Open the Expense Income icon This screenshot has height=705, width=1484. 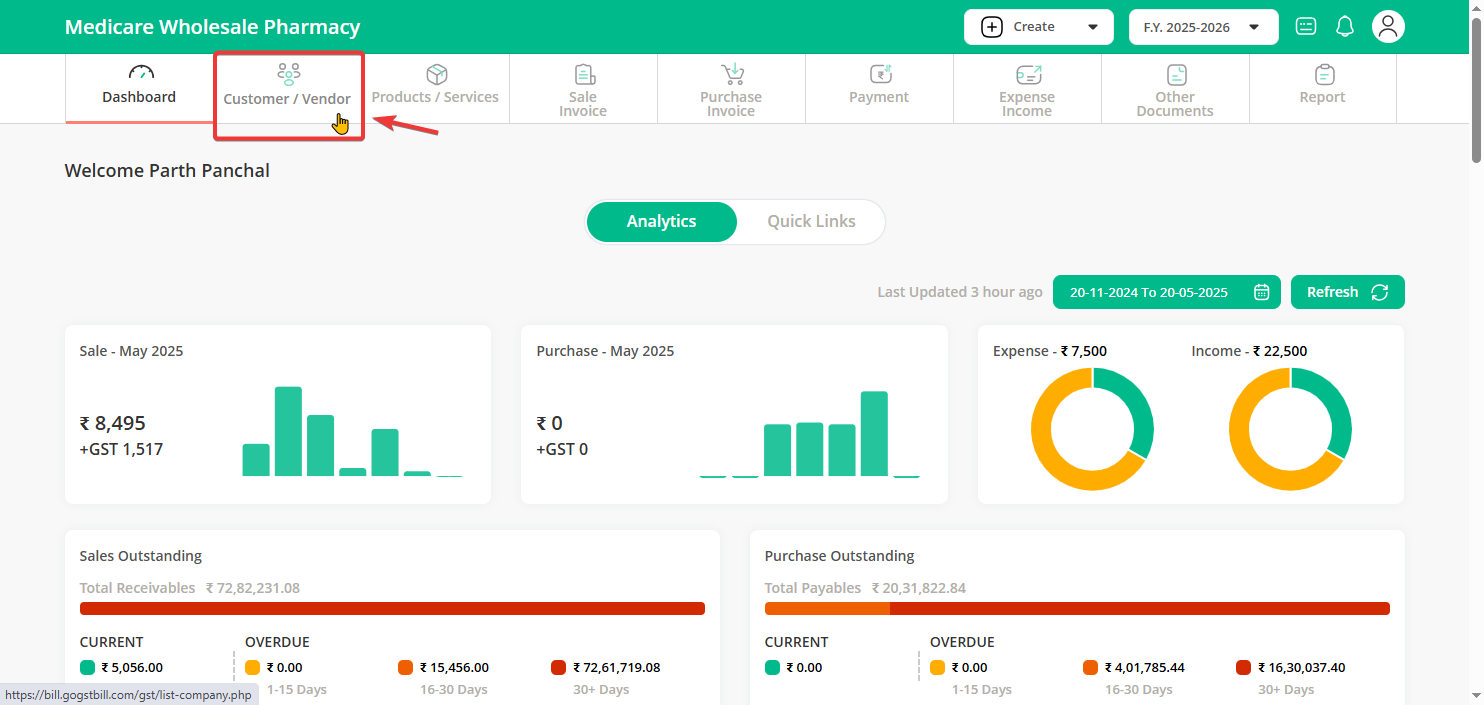(1028, 75)
